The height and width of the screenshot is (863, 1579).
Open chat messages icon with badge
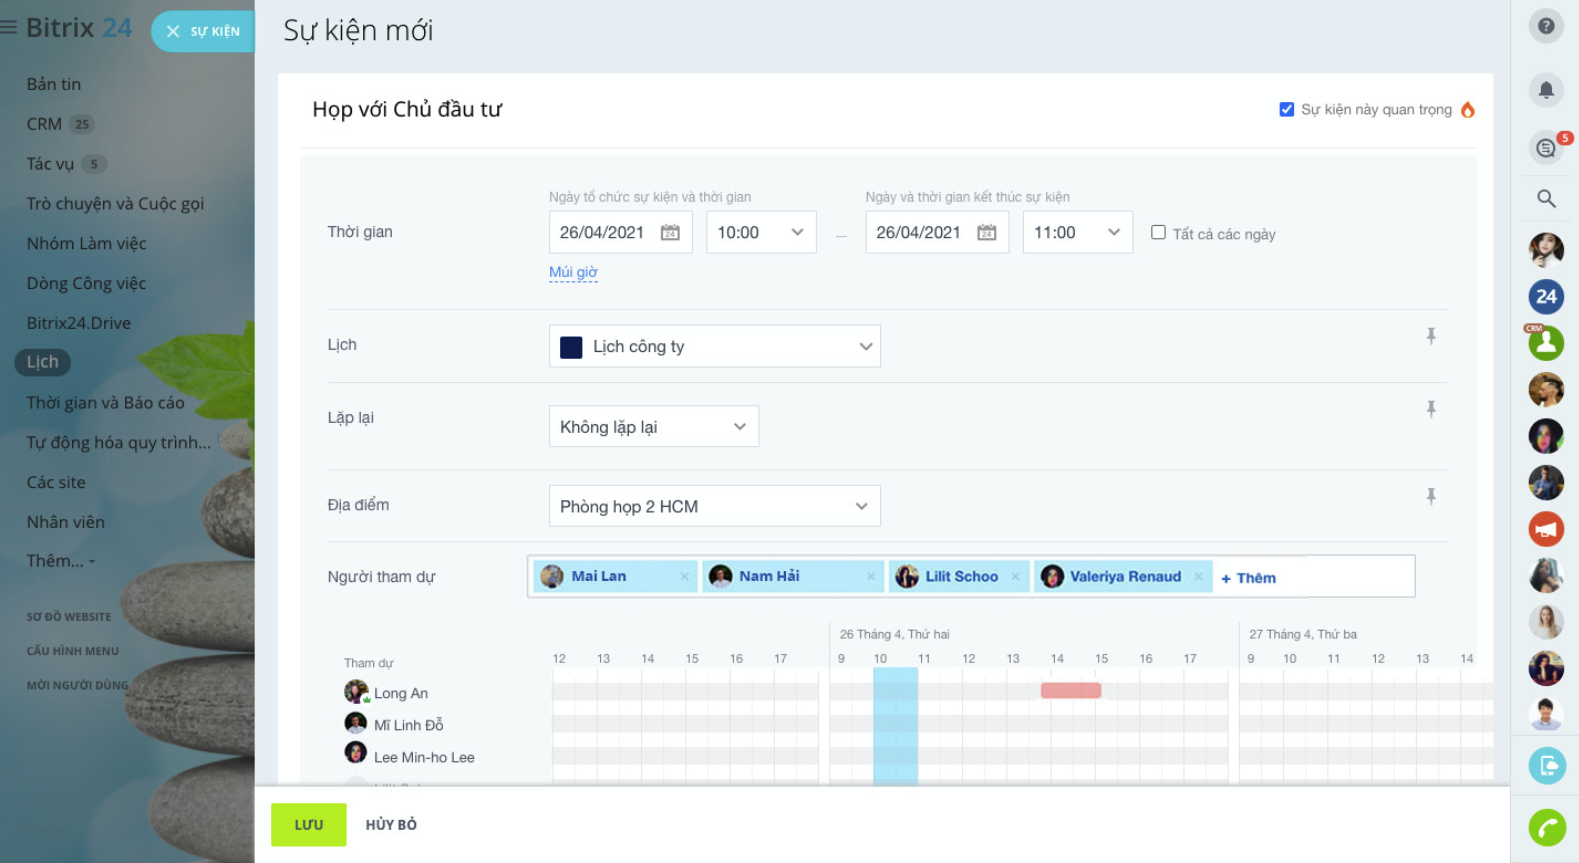coord(1546,148)
